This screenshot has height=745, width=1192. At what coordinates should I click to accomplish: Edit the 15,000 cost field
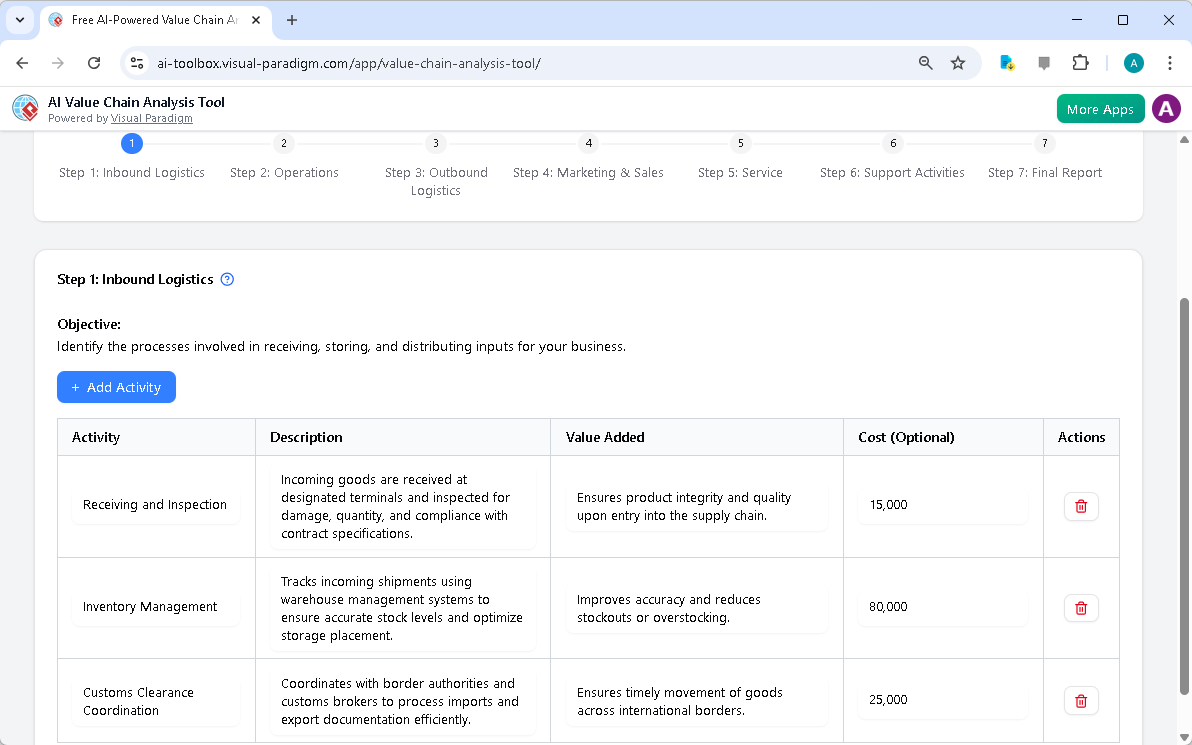pyautogui.click(x=942, y=505)
